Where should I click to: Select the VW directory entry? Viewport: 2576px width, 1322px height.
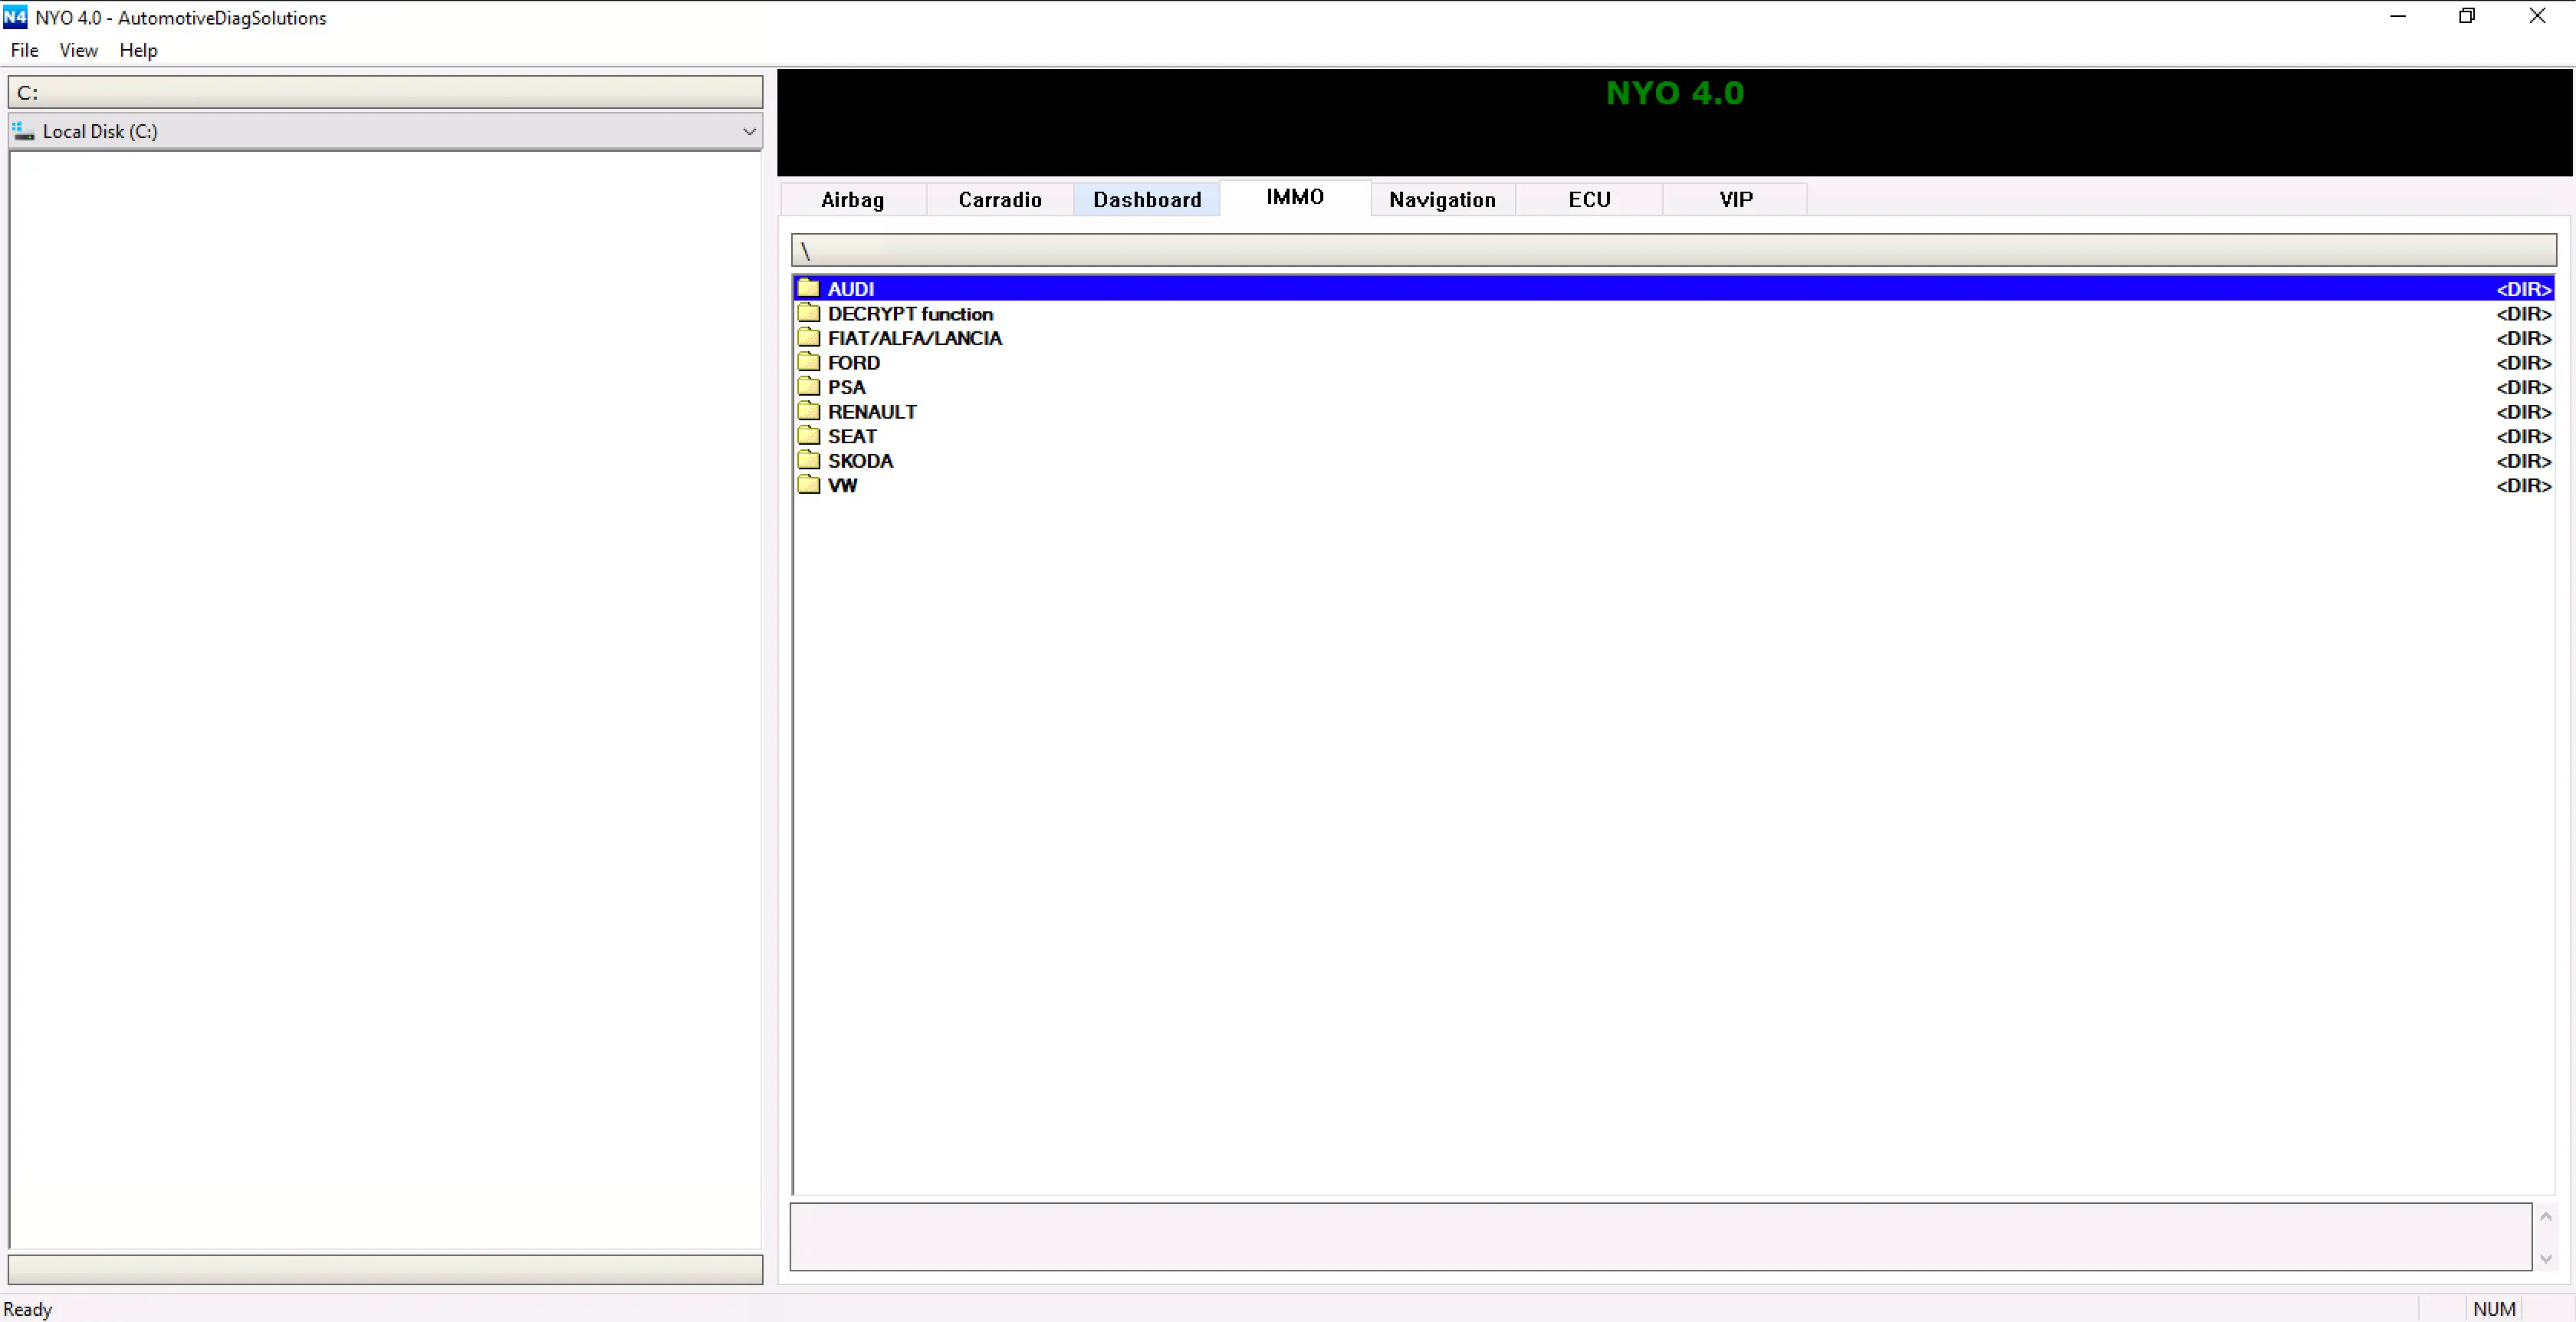842,485
